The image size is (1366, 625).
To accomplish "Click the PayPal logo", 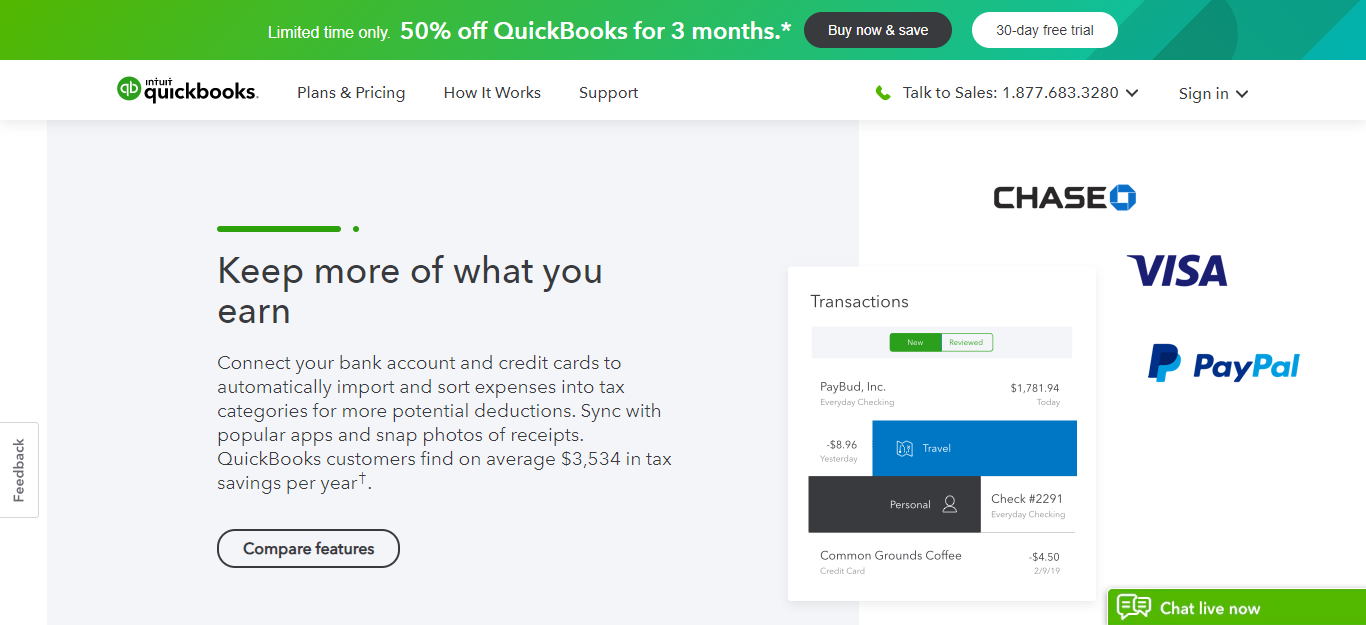I will tap(1223, 363).
